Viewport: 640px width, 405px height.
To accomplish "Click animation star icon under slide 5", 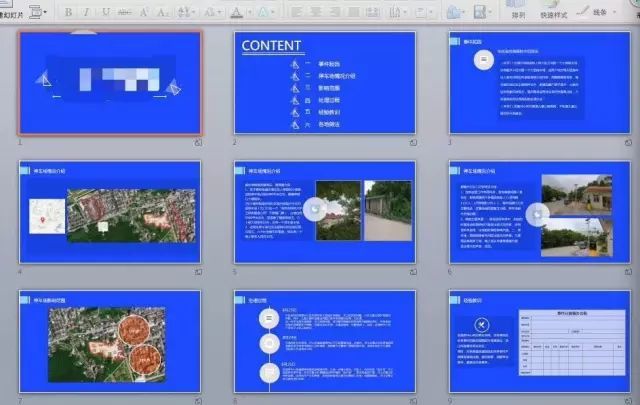I will [x=413, y=271].
